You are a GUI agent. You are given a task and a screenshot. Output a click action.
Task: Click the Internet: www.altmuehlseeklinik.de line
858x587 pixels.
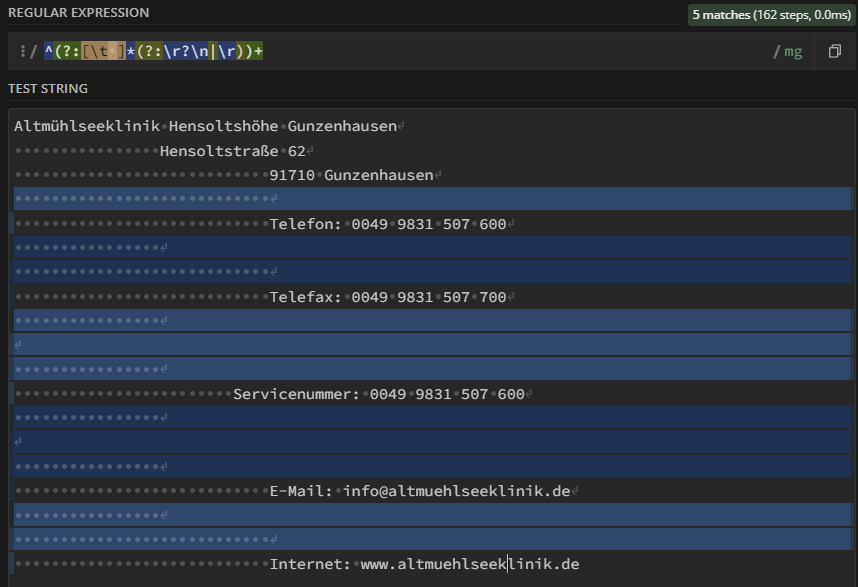[424, 564]
